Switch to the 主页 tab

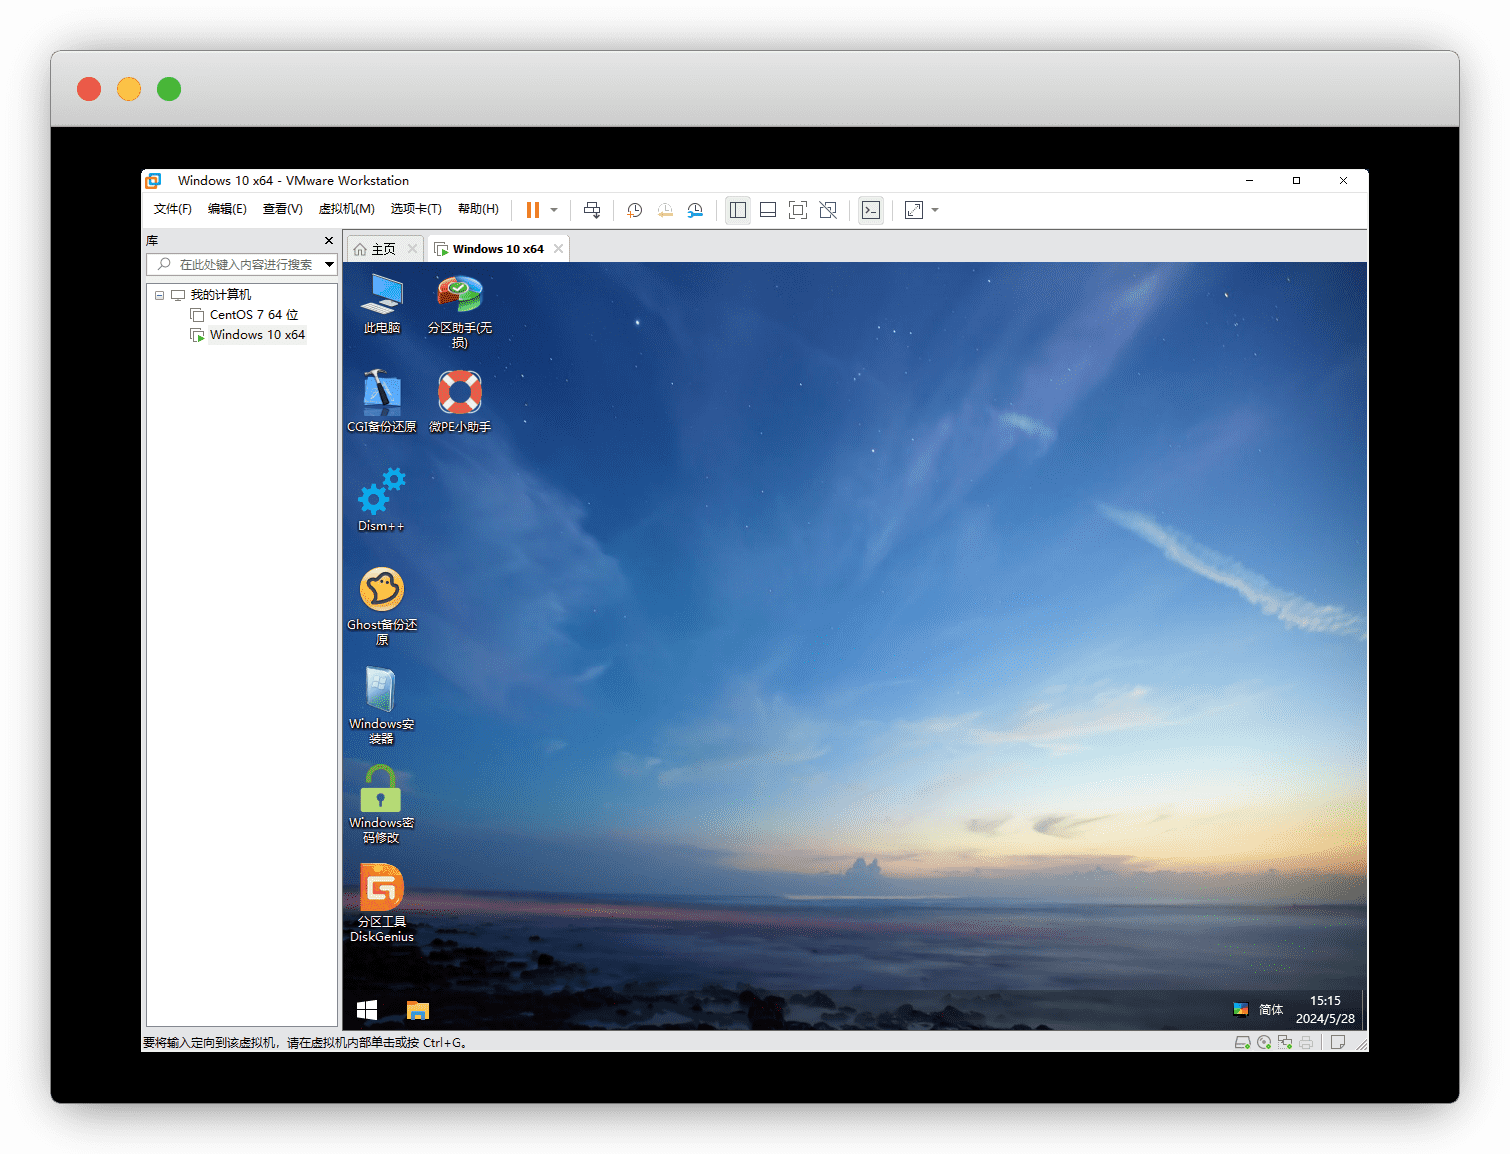tap(382, 249)
